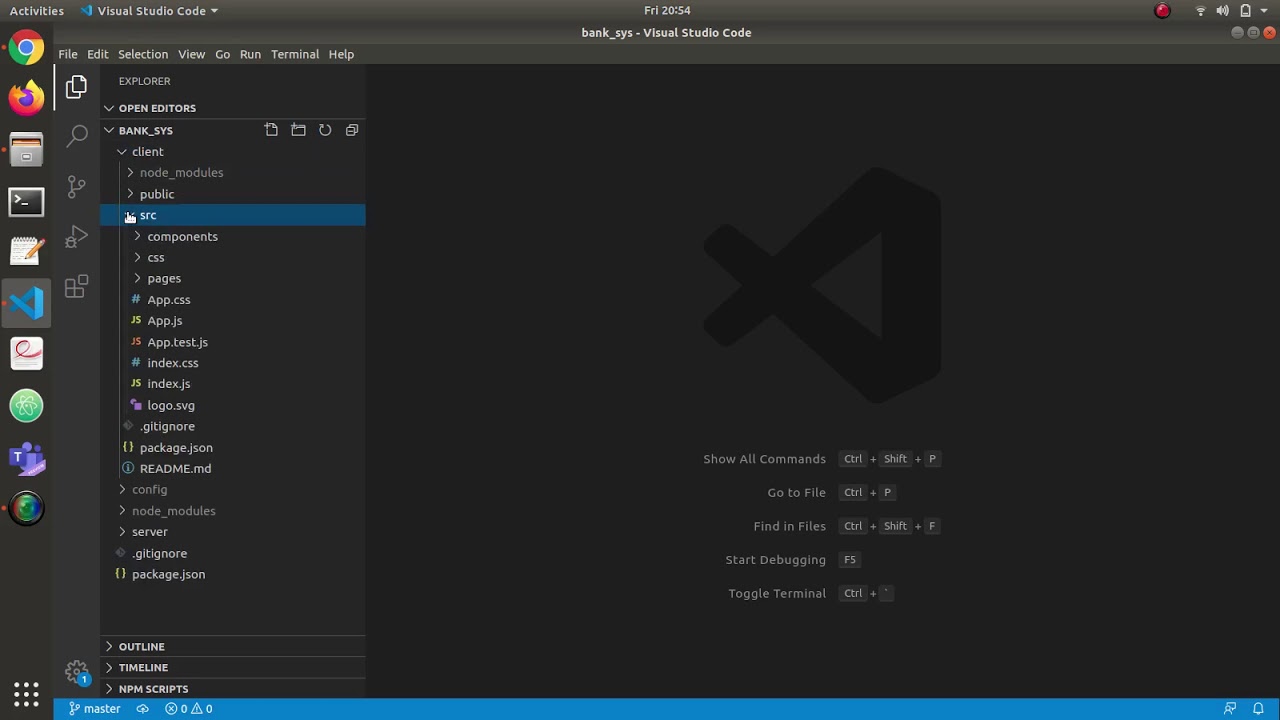Click the master branch in status bar
Screen dimensions: 1280x720
tap(94, 709)
